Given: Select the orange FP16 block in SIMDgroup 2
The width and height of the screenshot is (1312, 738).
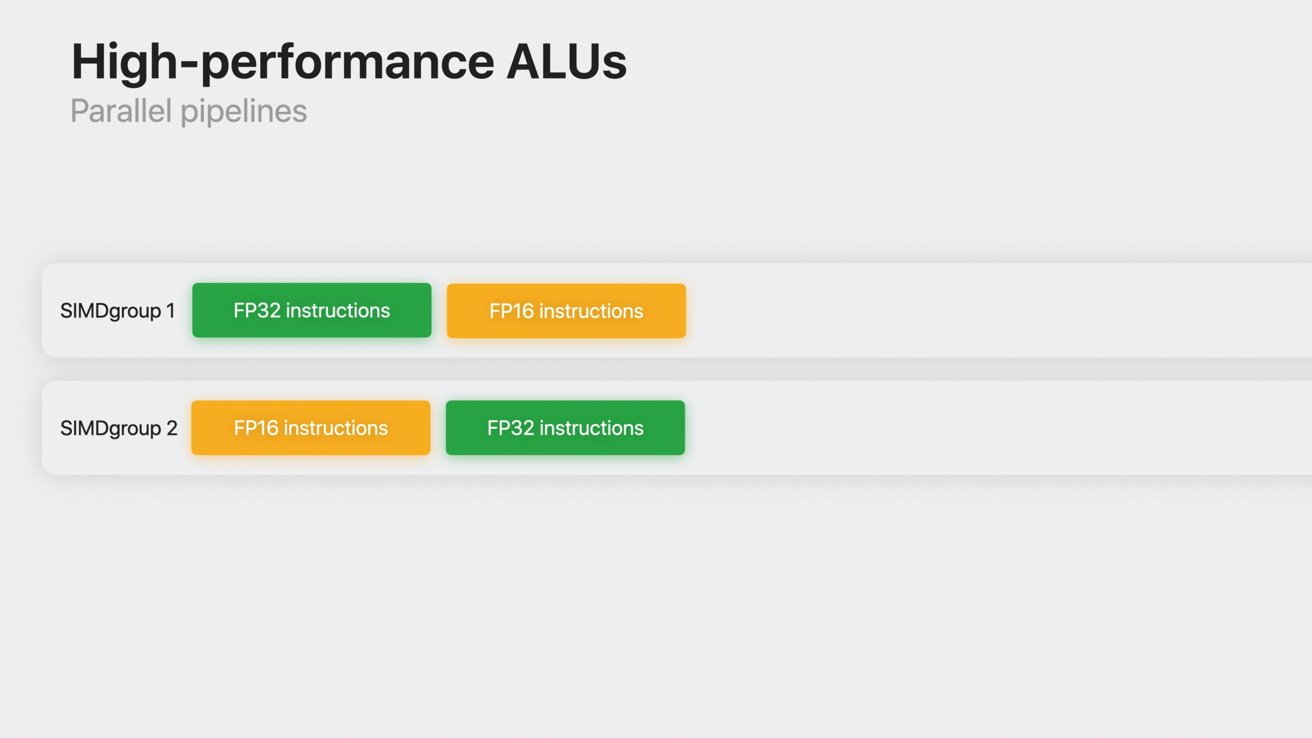Looking at the screenshot, I should pyautogui.click(x=311, y=428).
